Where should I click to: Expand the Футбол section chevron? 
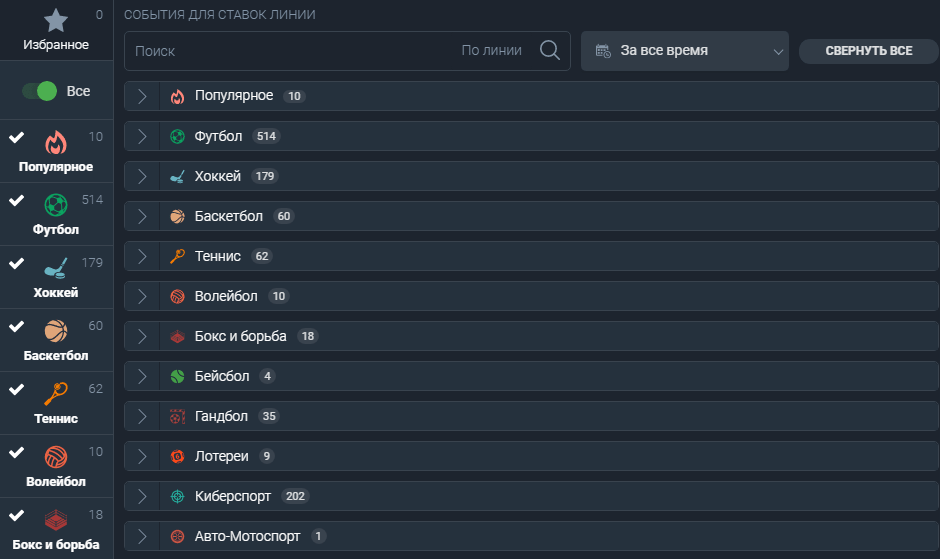[x=142, y=136]
